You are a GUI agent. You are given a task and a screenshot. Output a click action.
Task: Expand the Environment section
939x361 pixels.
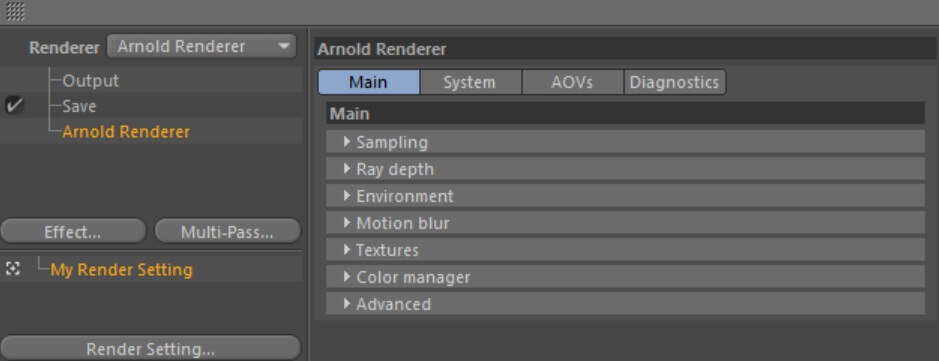[x=625, y=196]
